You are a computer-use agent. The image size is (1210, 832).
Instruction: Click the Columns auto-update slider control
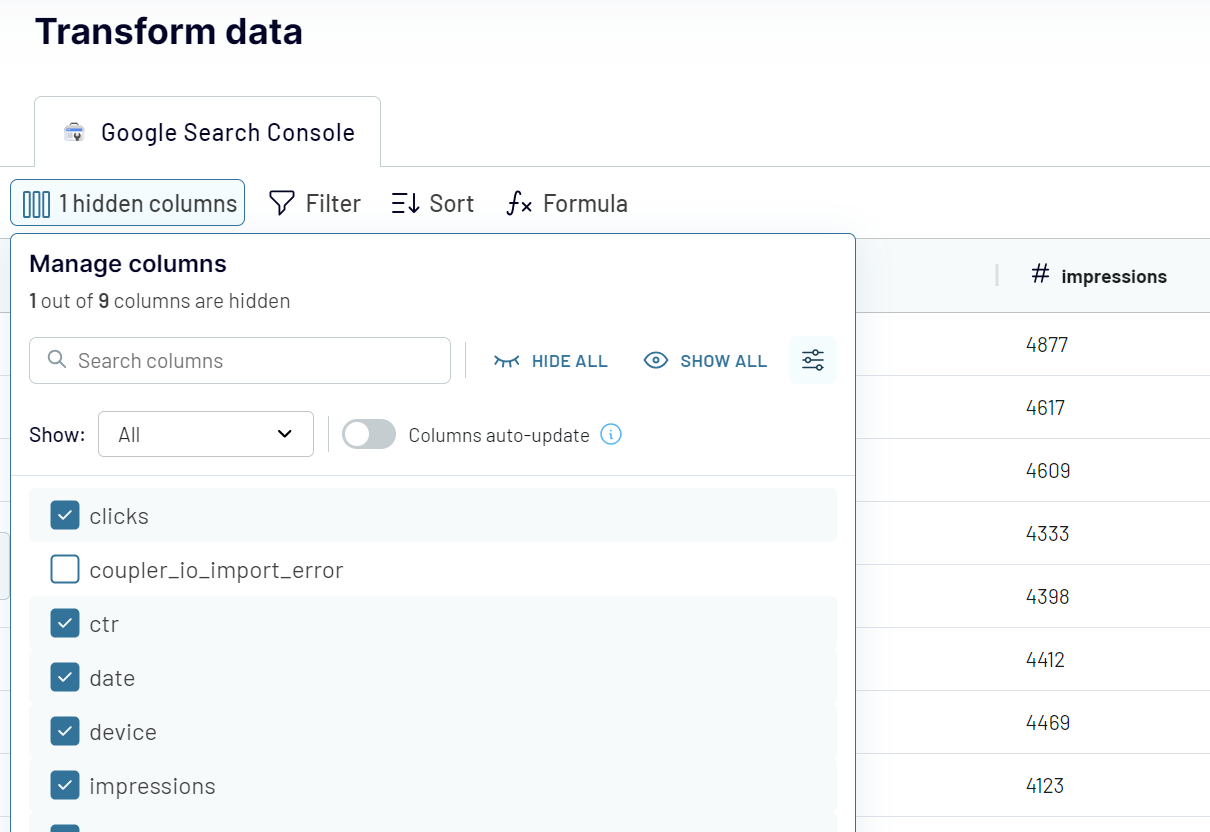click(x=369, y=434)
